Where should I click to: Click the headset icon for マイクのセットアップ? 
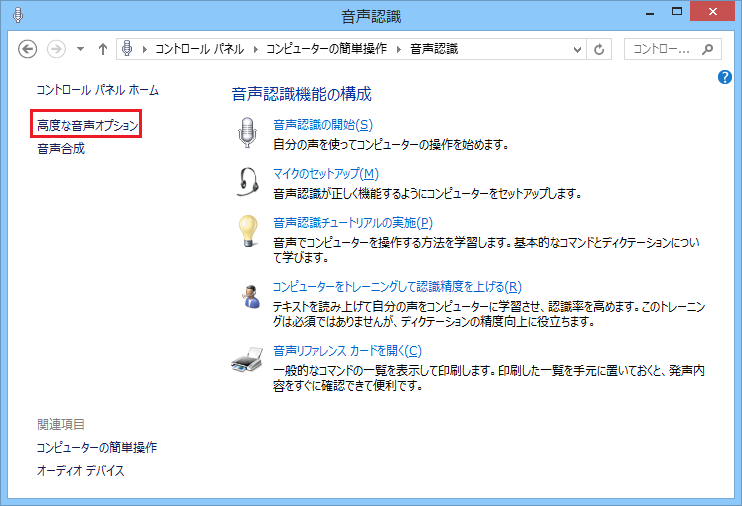(247, 182)
